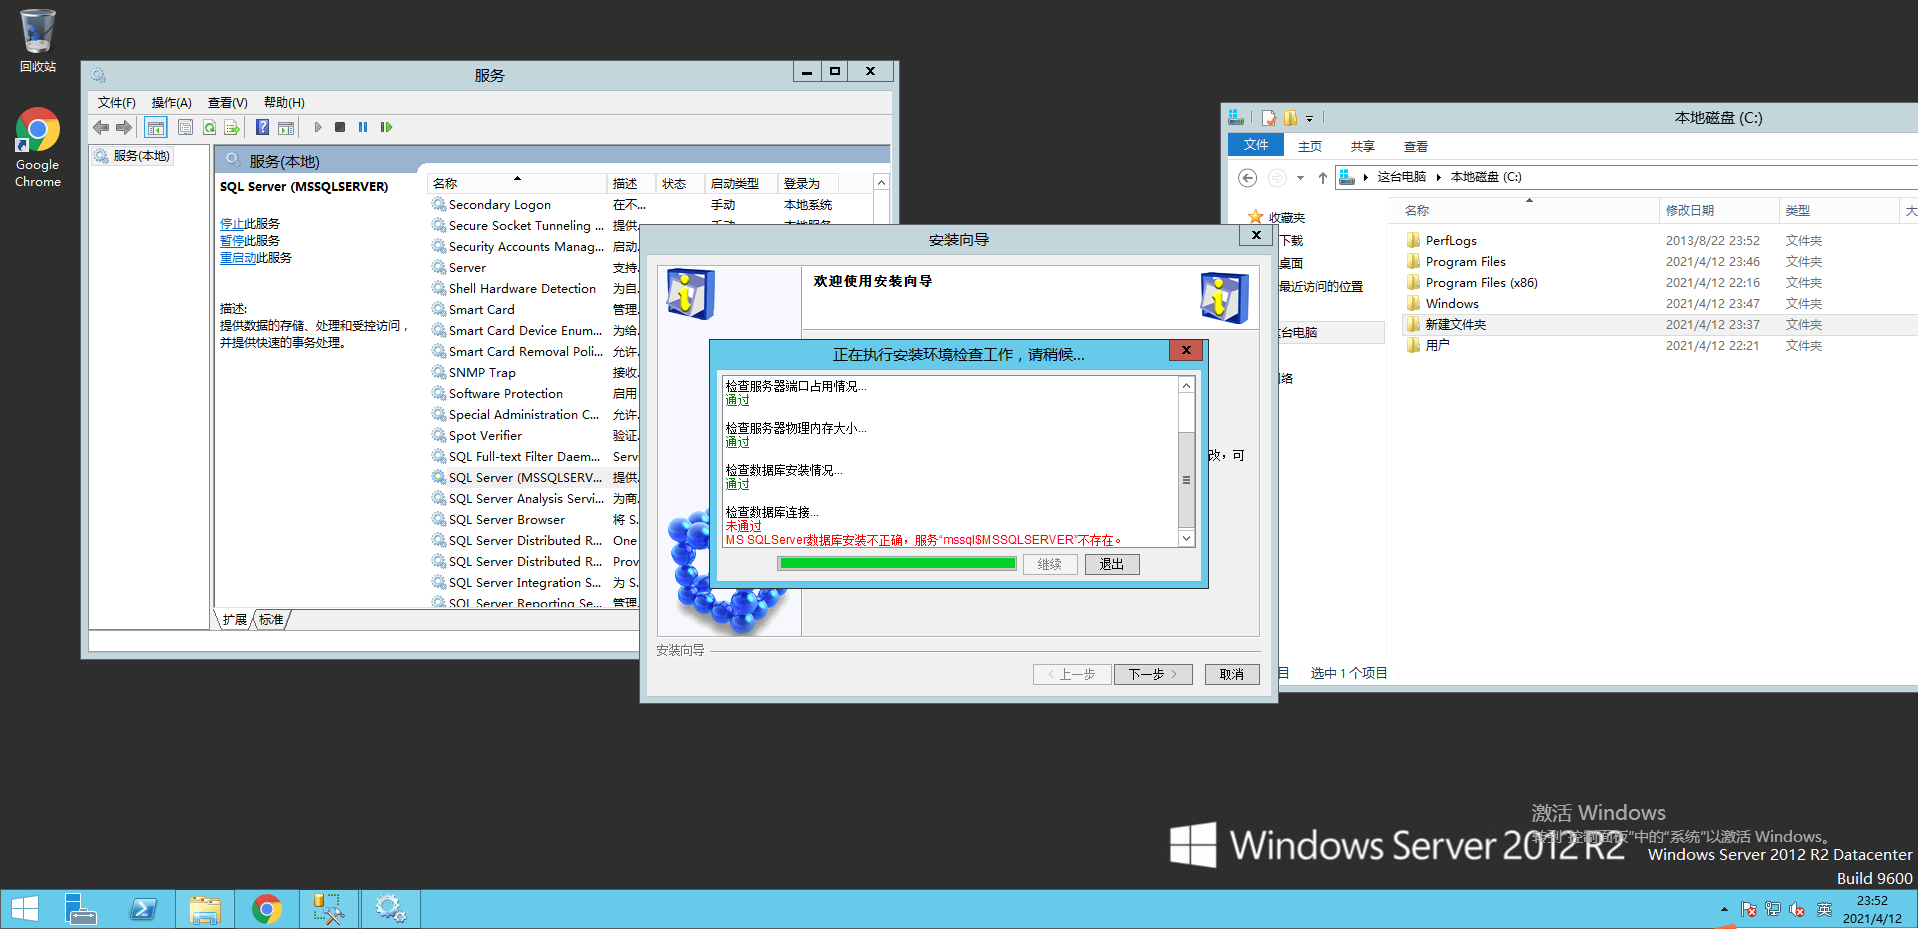Select the 用户 folder
The width and height of the screenshot is (1918, 929).
tap(1437, 346)
